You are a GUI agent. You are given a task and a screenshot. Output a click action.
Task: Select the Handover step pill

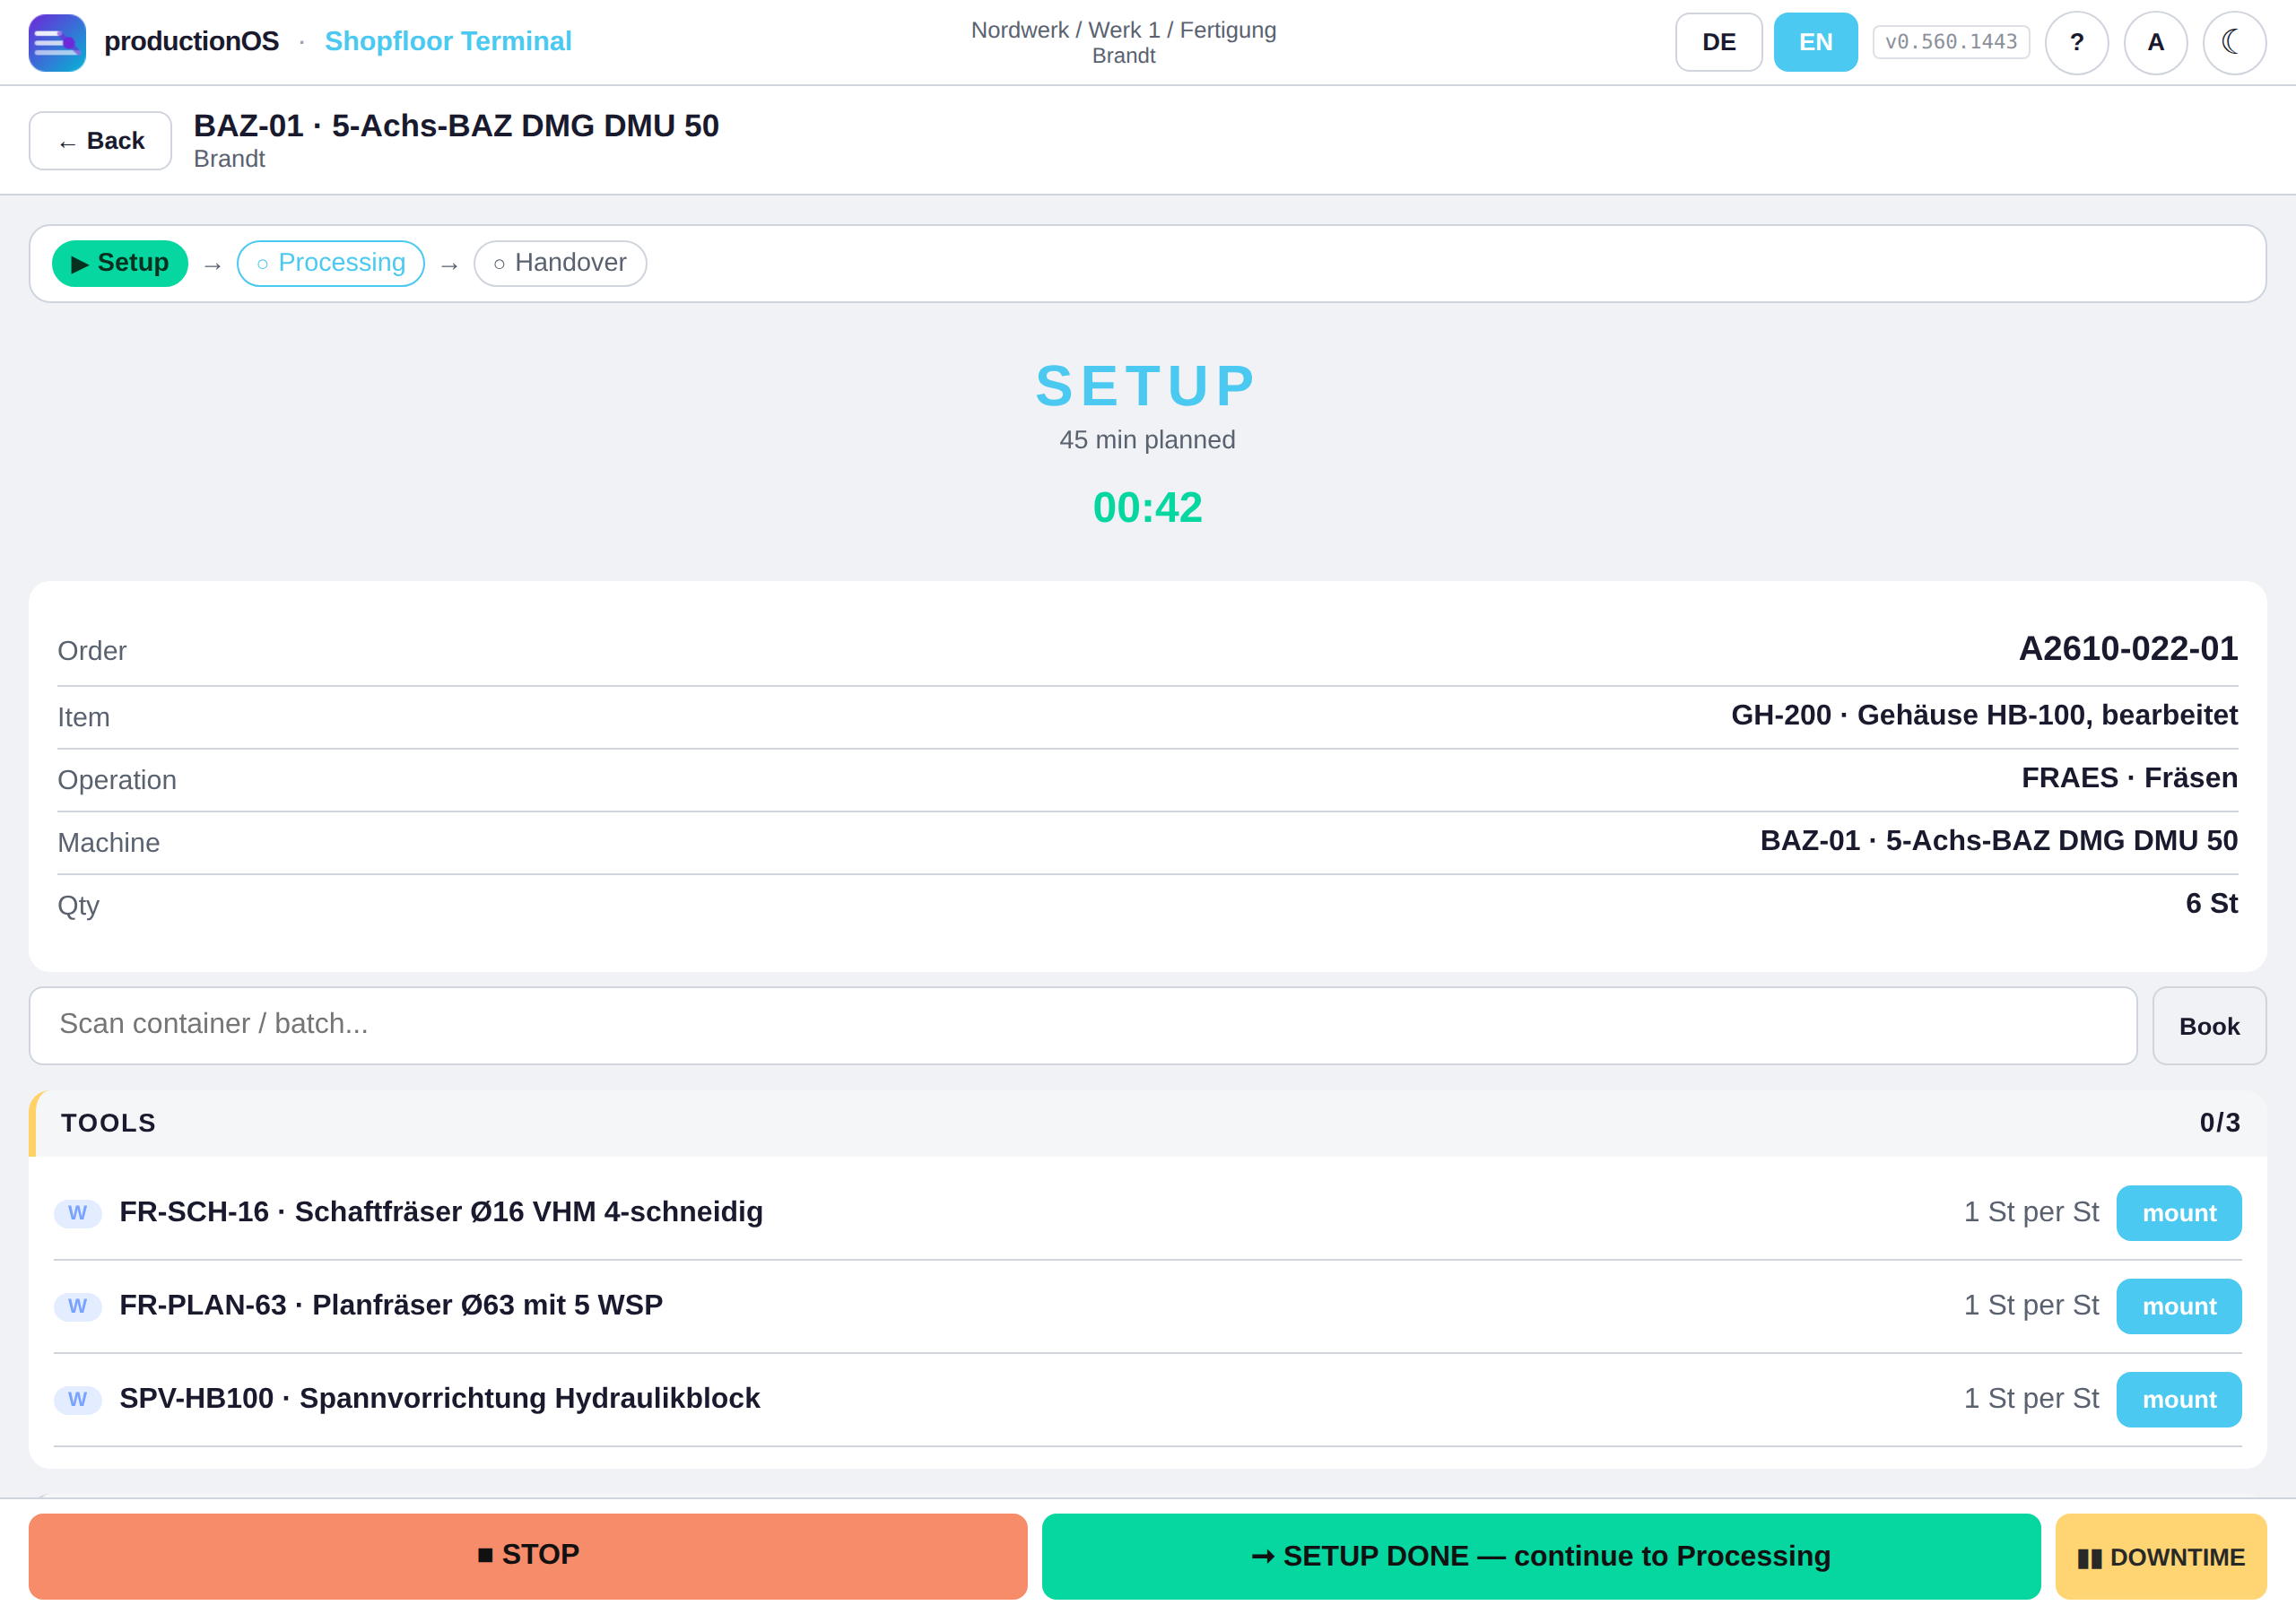[560, 263]
